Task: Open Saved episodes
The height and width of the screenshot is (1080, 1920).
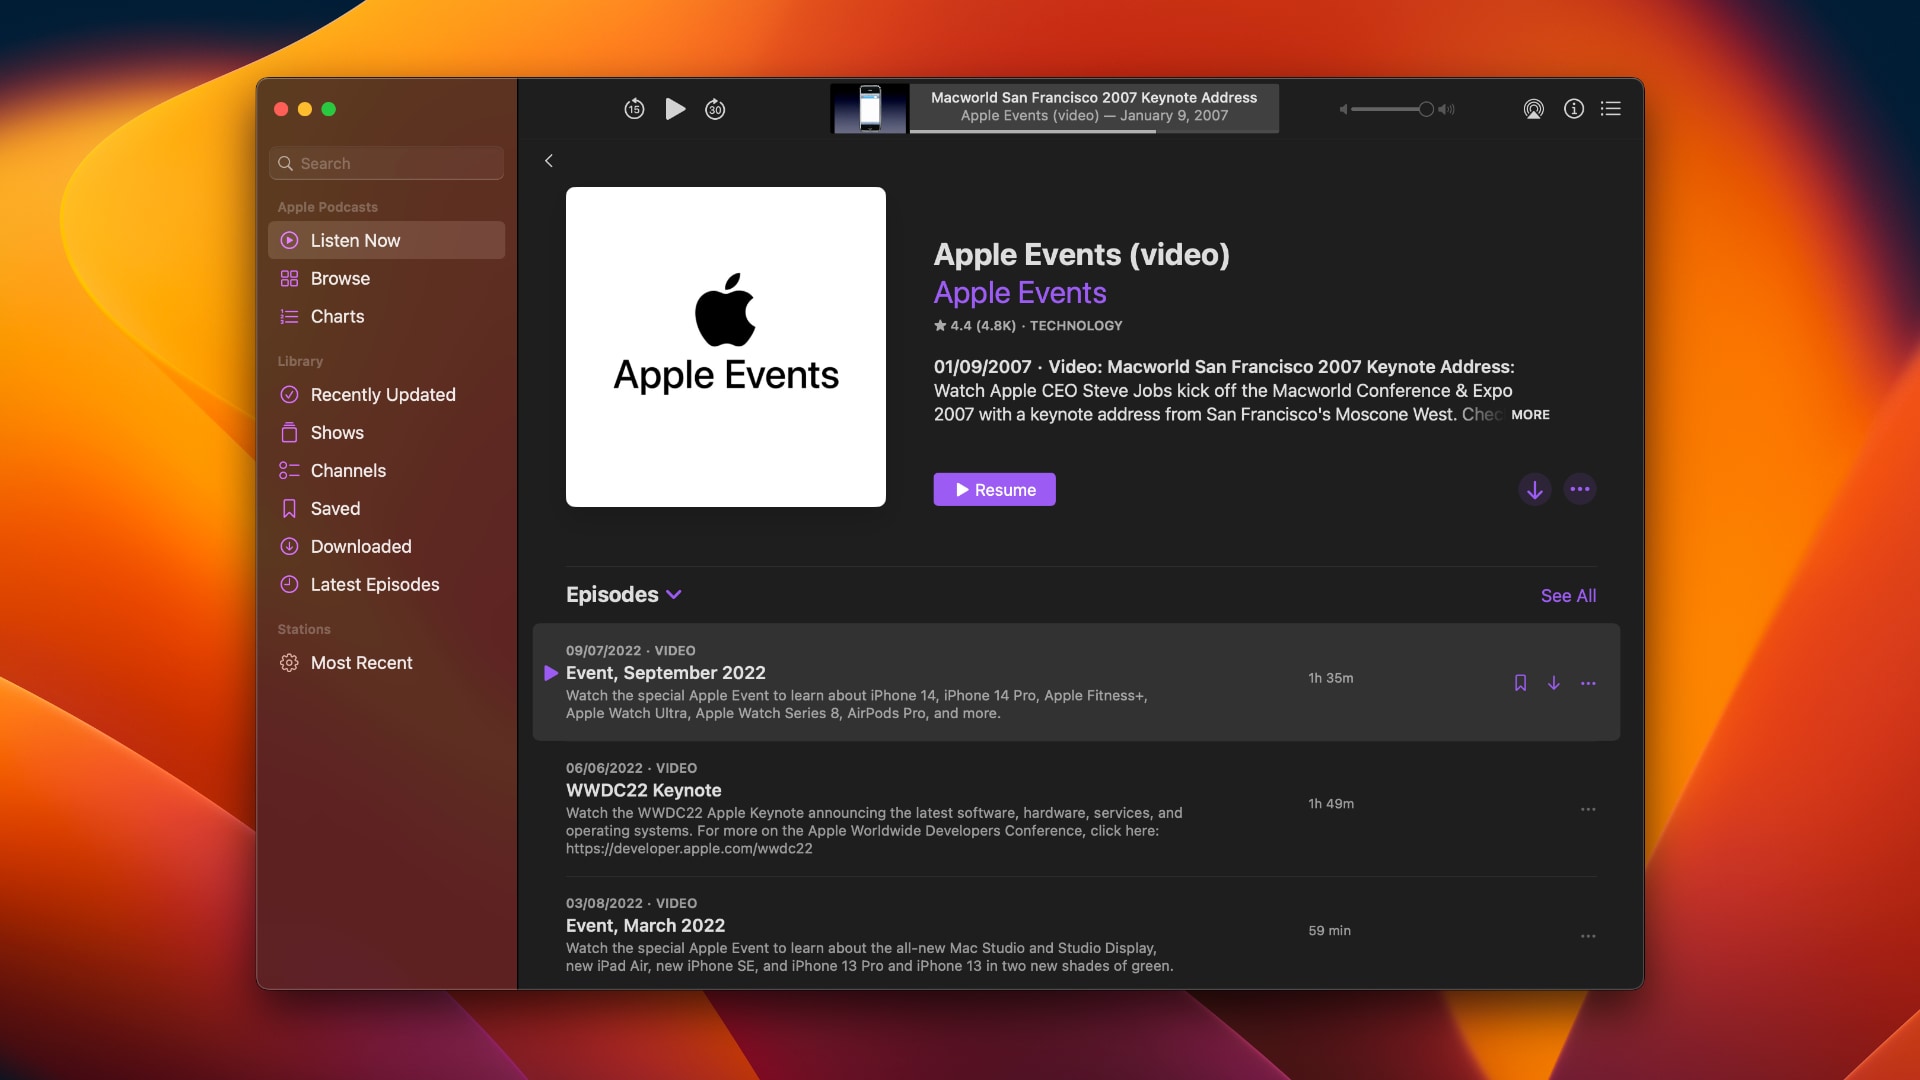Action: click(386, 508)
